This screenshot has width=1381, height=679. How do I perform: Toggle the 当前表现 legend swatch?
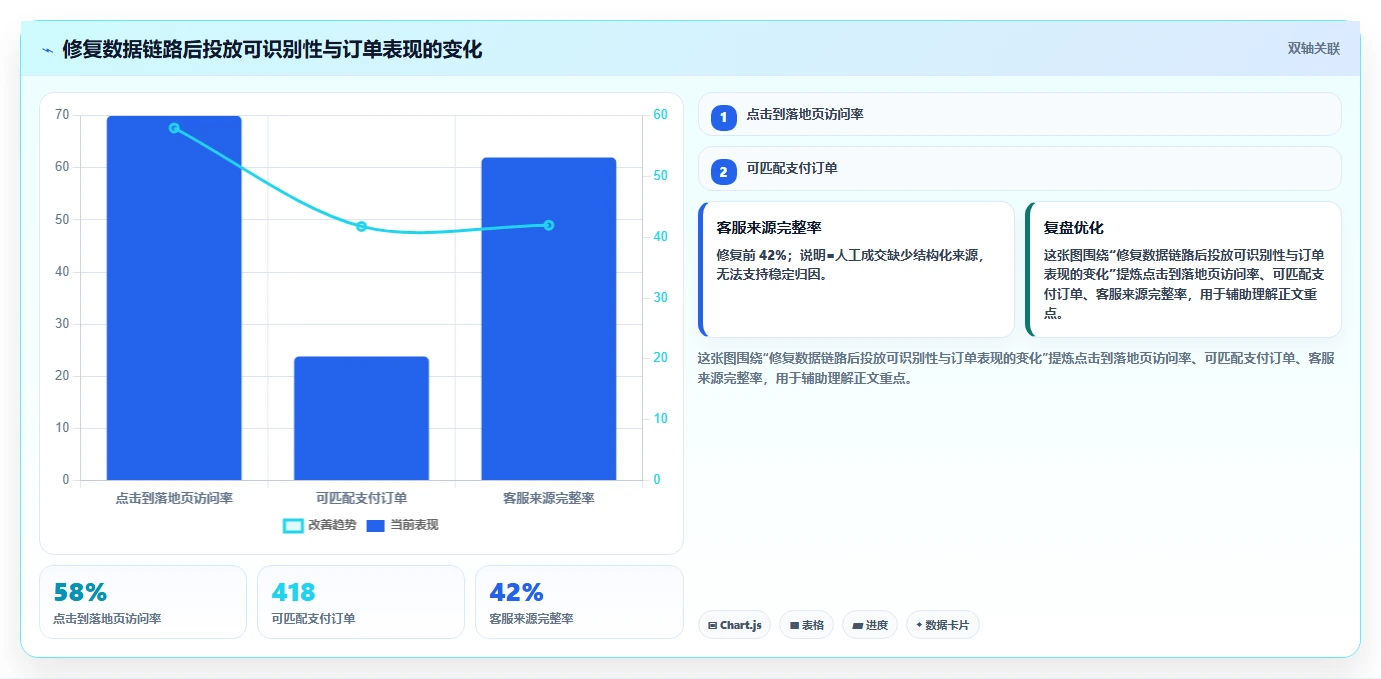(x=376, y=525)
